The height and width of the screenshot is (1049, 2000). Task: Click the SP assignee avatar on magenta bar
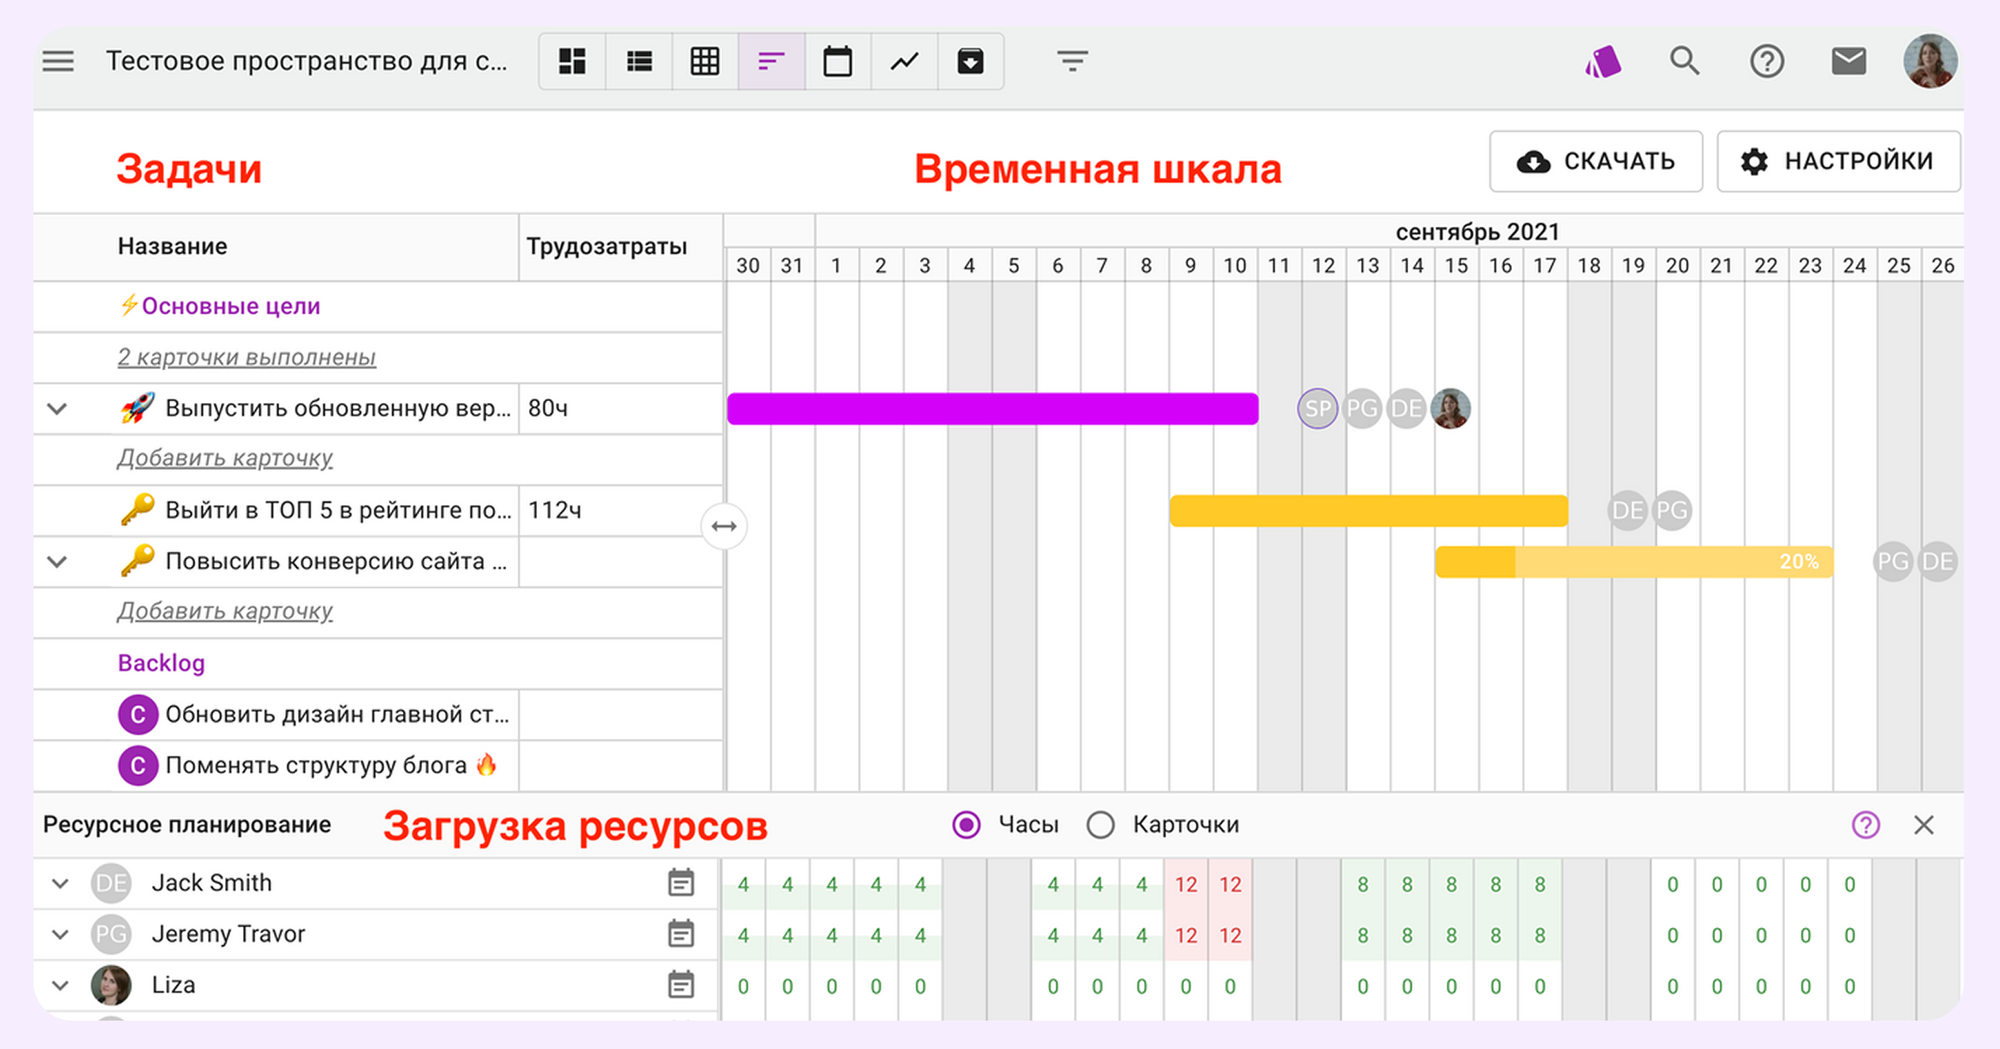(x=1318, y=408)
